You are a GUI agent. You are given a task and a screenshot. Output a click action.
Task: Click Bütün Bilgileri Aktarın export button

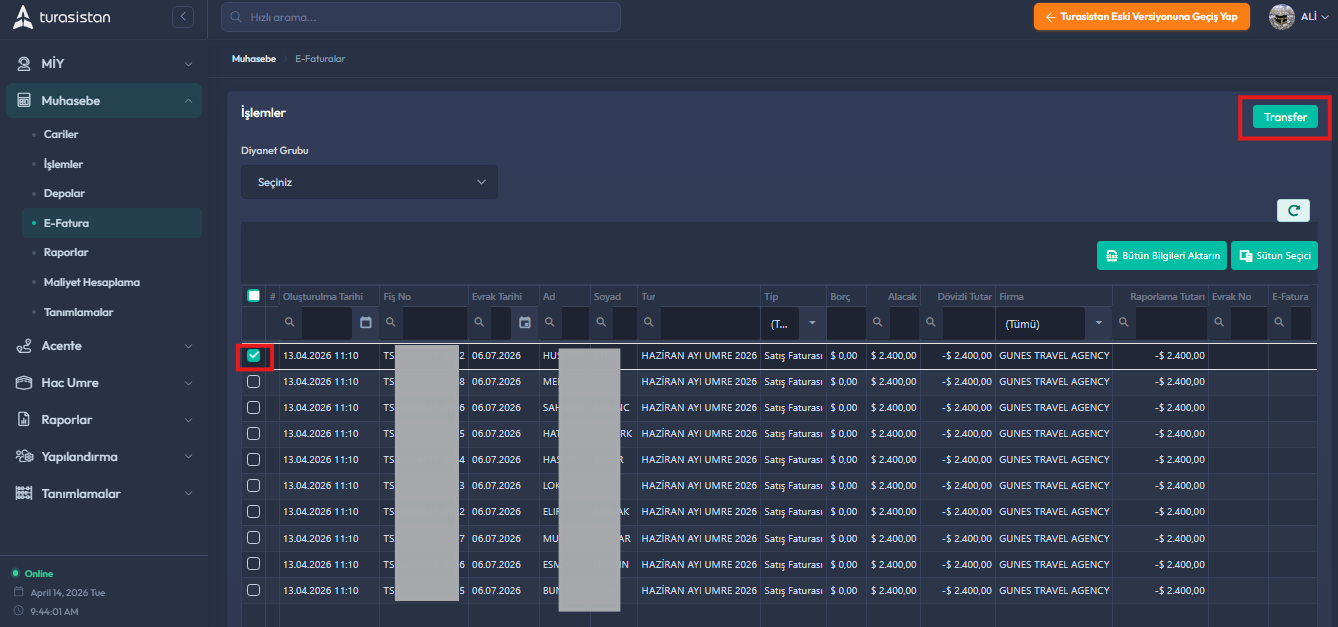tap(1161, 256)
